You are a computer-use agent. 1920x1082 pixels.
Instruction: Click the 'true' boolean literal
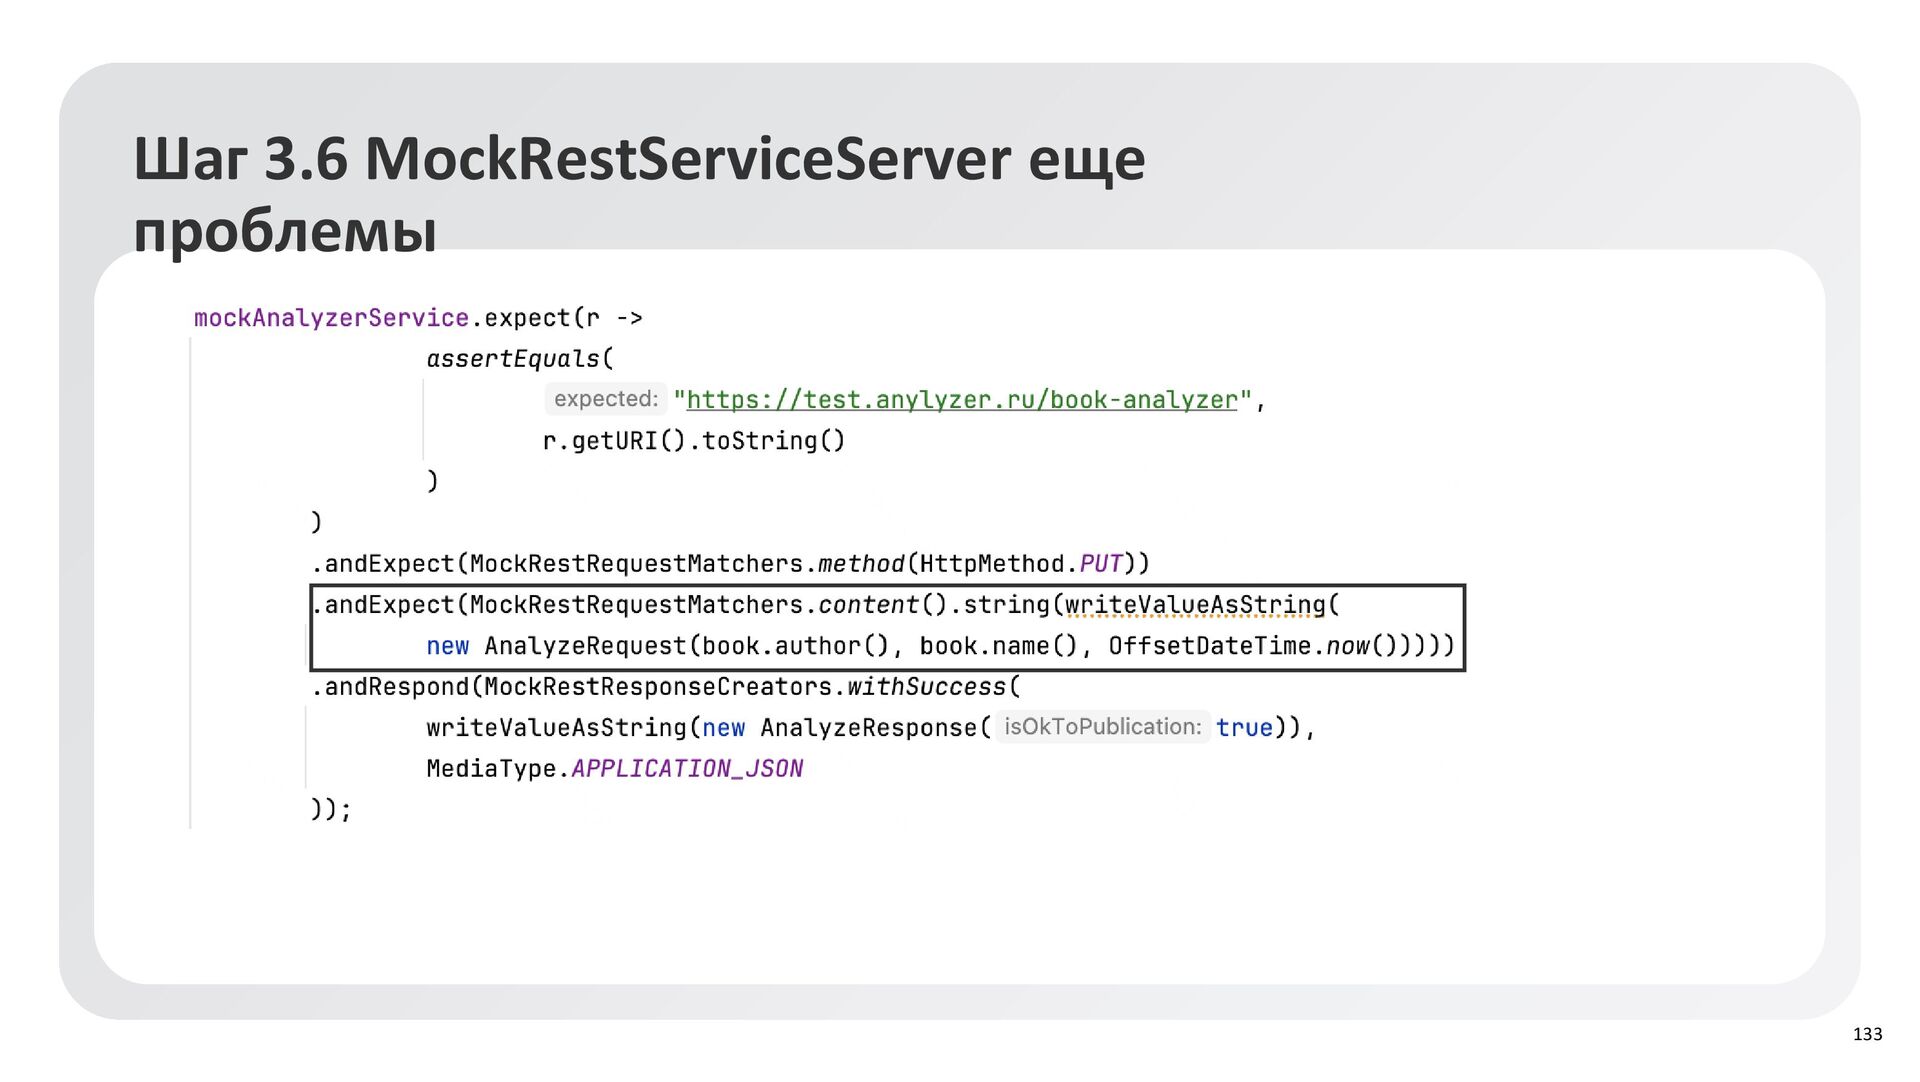pos(1244,728)
